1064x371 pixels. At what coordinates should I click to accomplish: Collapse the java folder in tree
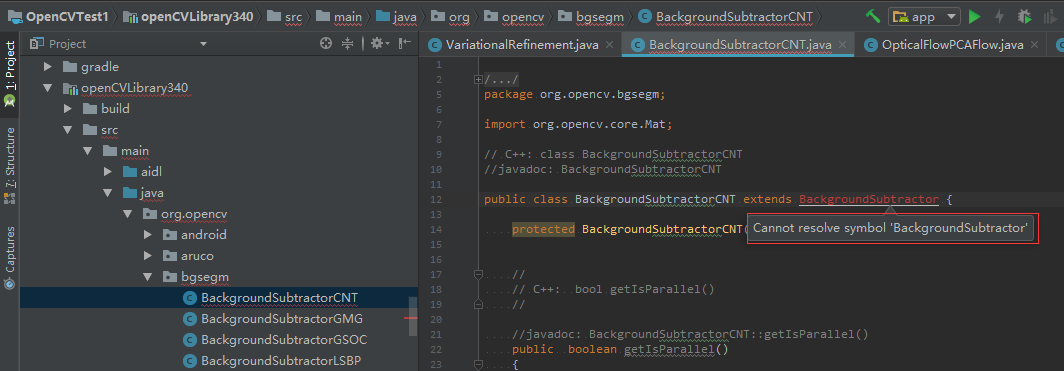point(108,193)
